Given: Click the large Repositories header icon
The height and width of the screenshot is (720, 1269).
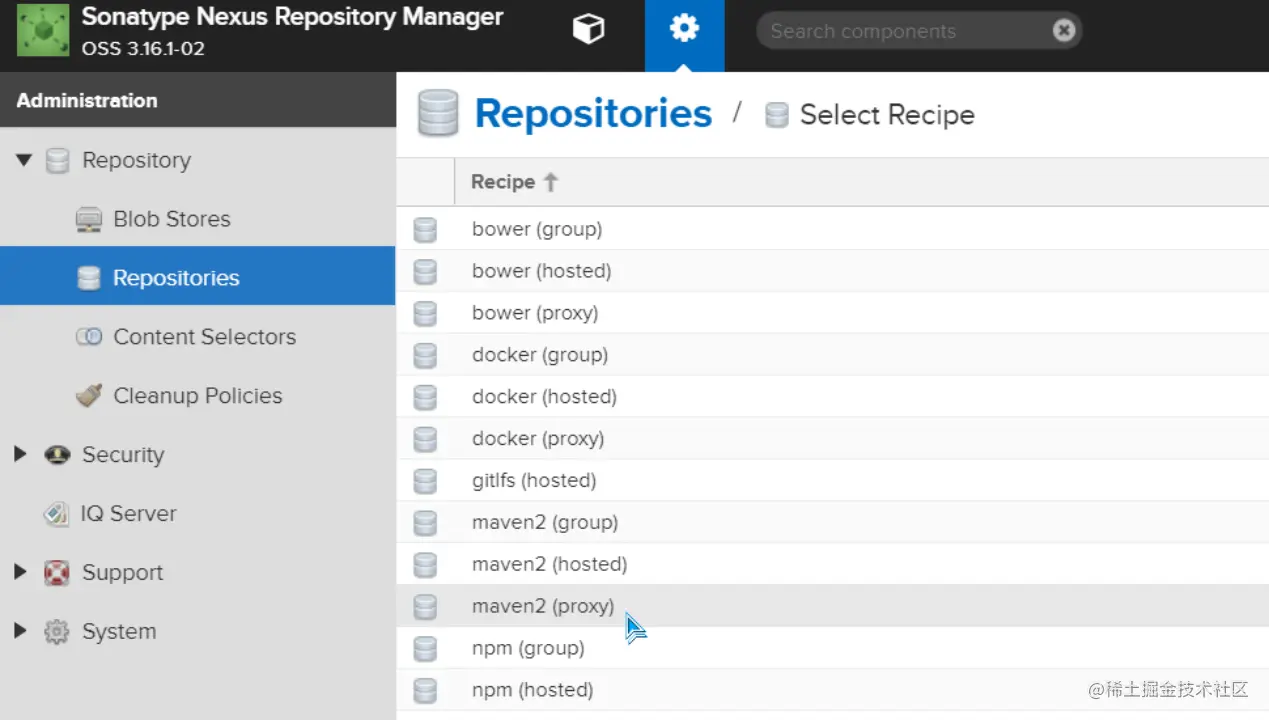Looking at the screenshot, I should click(x=437, y=113).
